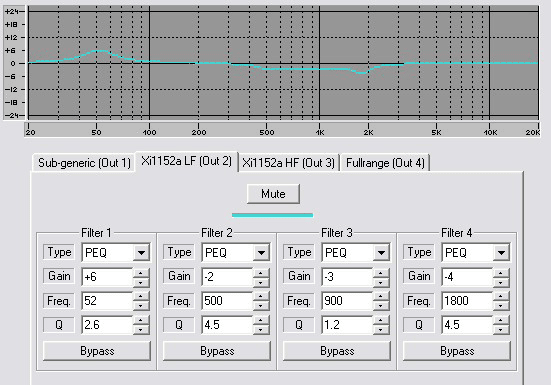Increase Filter 4 frequency with up arrow
The image size is (551, 385).
point(501,297)
